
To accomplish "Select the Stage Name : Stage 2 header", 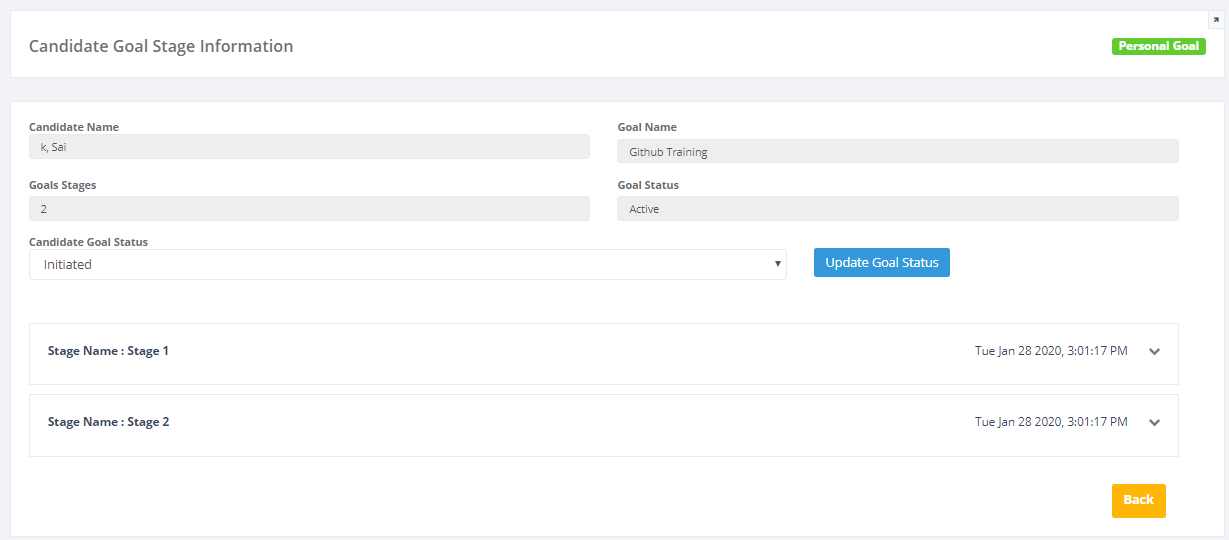I will pos(108,422).
